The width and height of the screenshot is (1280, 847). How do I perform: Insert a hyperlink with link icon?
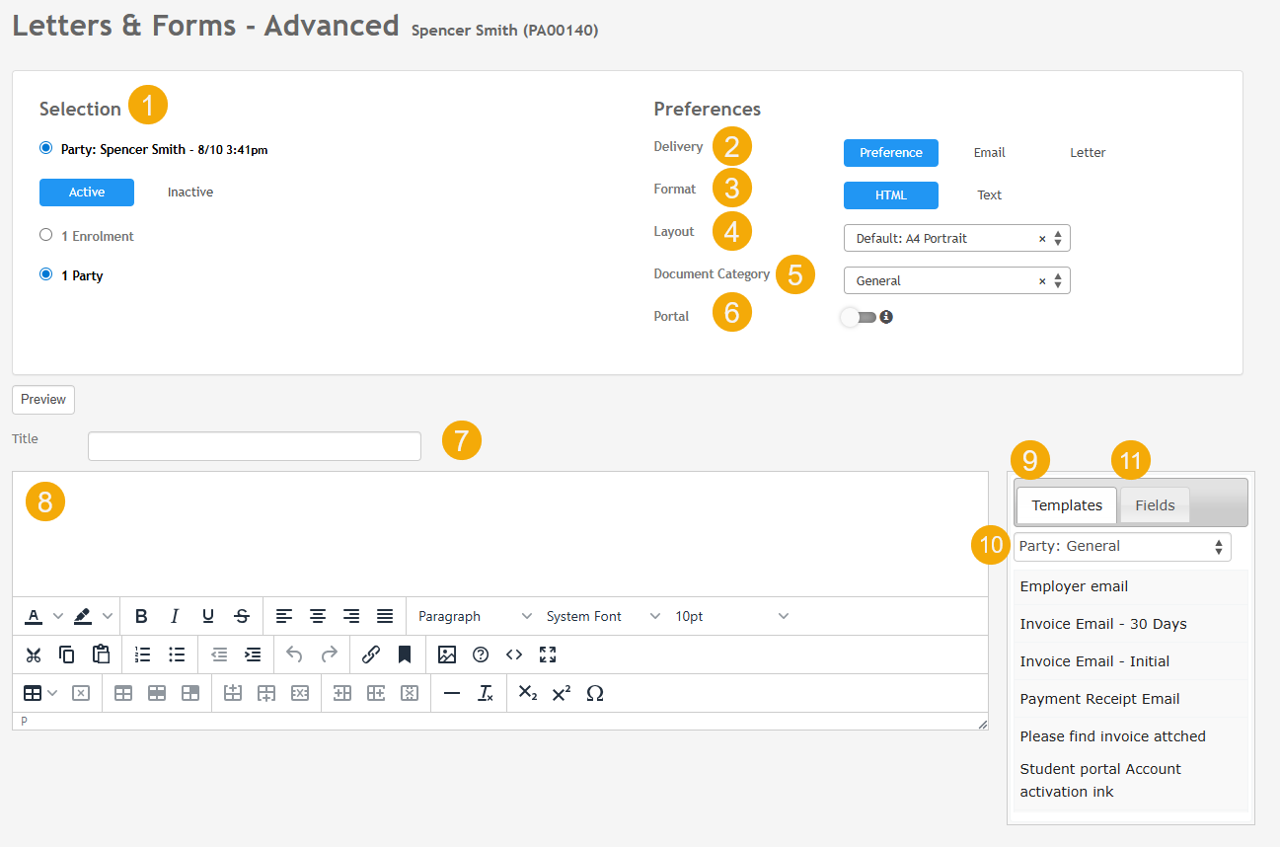click(x=371, y=654)
